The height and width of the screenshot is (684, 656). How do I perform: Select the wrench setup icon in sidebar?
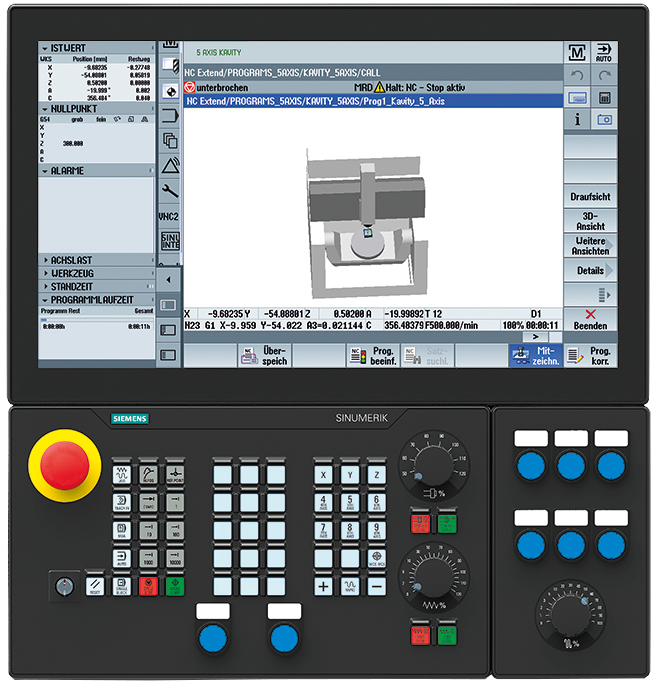(170, 191)
